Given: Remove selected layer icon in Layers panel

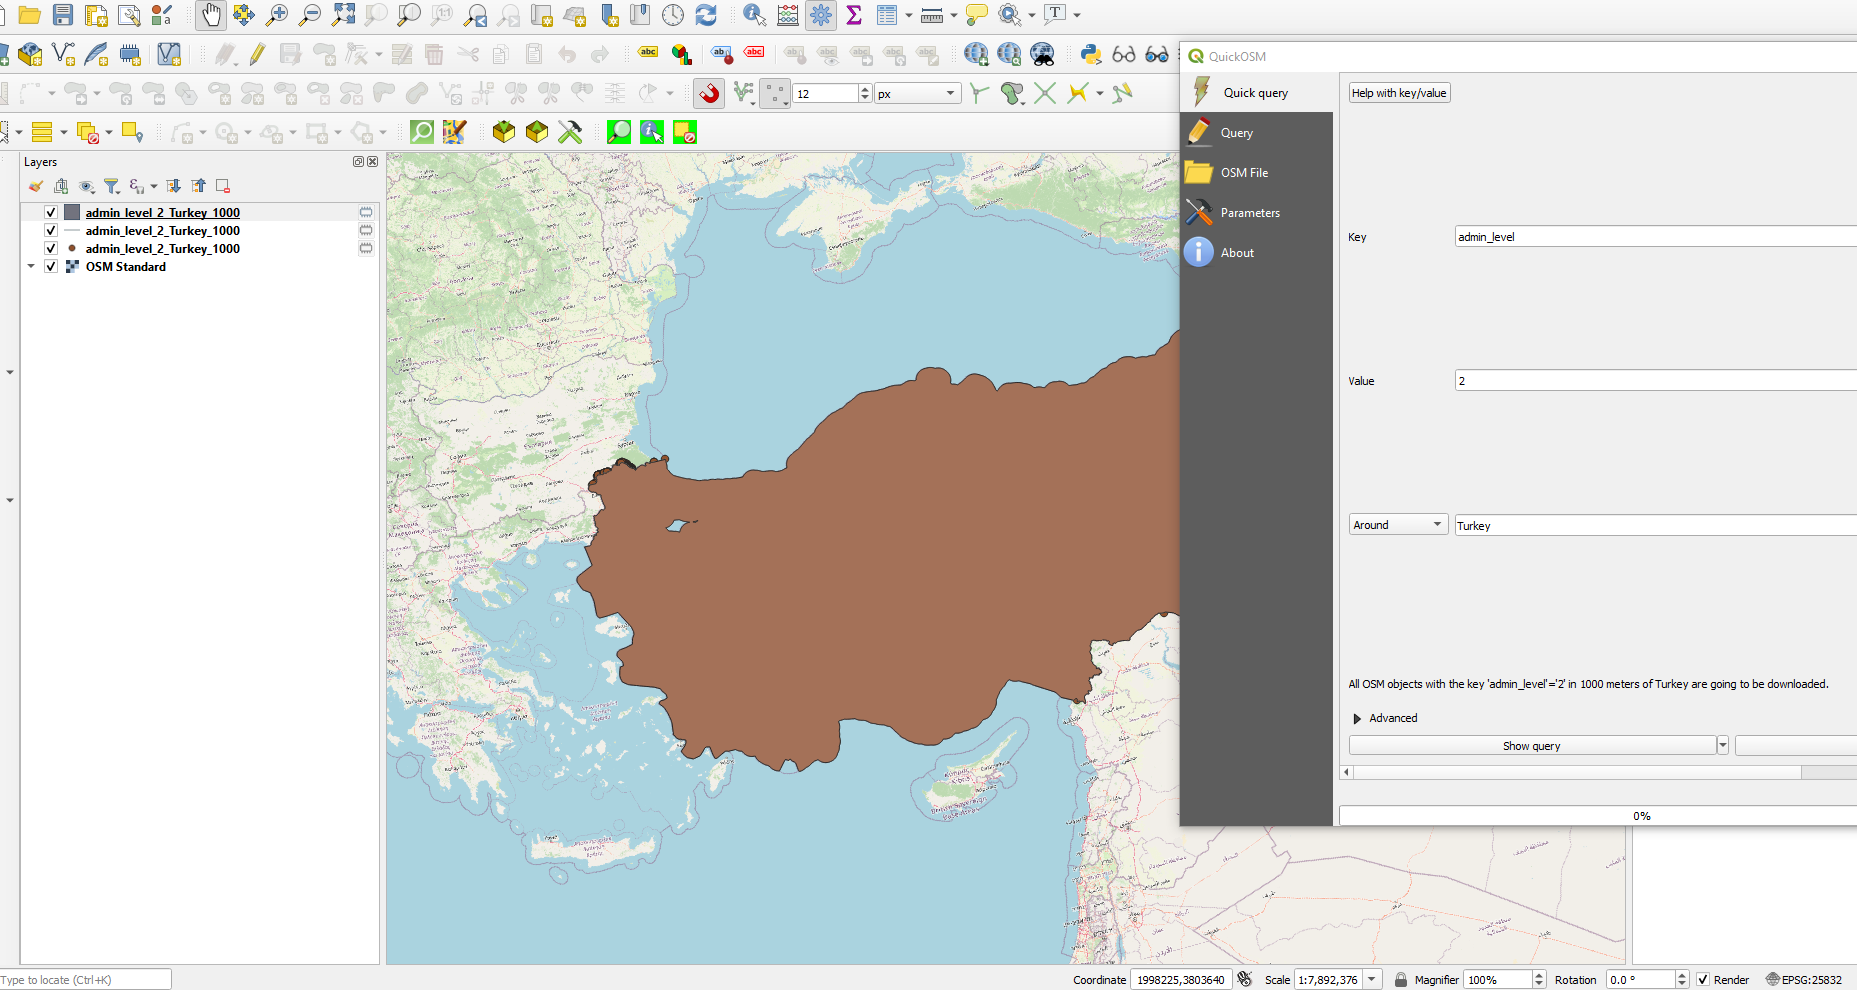Looking at the screenshot, I should pos(223,186).
